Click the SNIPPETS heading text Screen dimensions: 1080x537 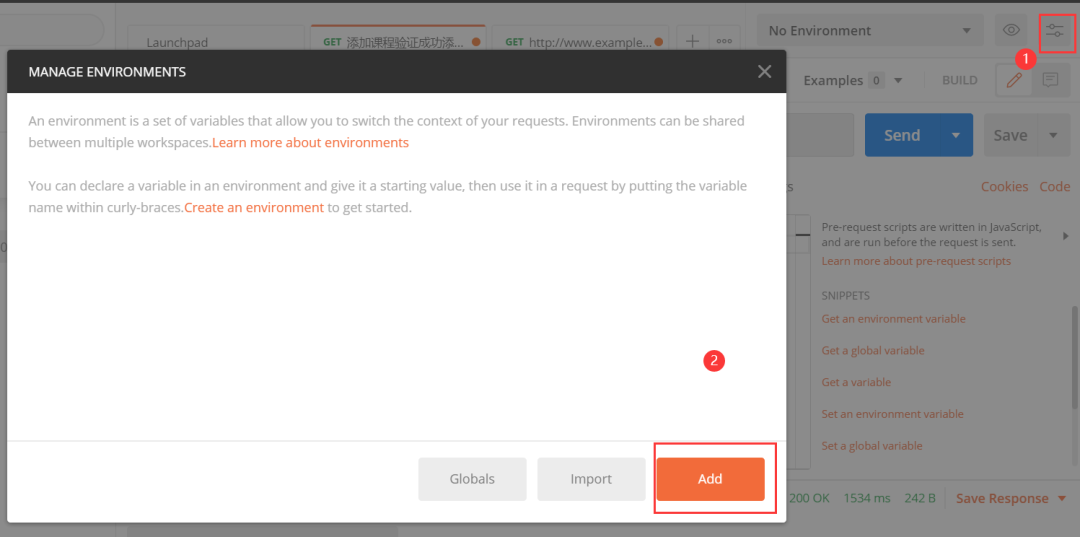click(846, 295)
